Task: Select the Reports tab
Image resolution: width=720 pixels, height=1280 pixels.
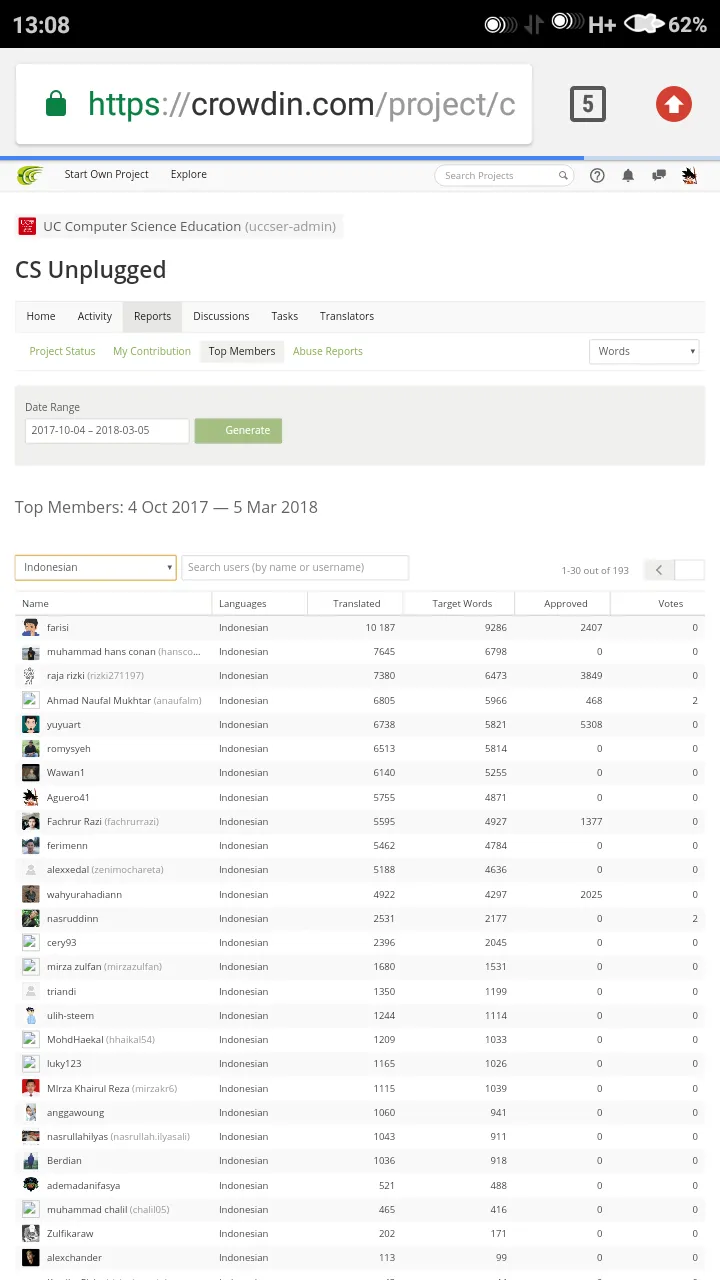Action: (x=152, y=316)
